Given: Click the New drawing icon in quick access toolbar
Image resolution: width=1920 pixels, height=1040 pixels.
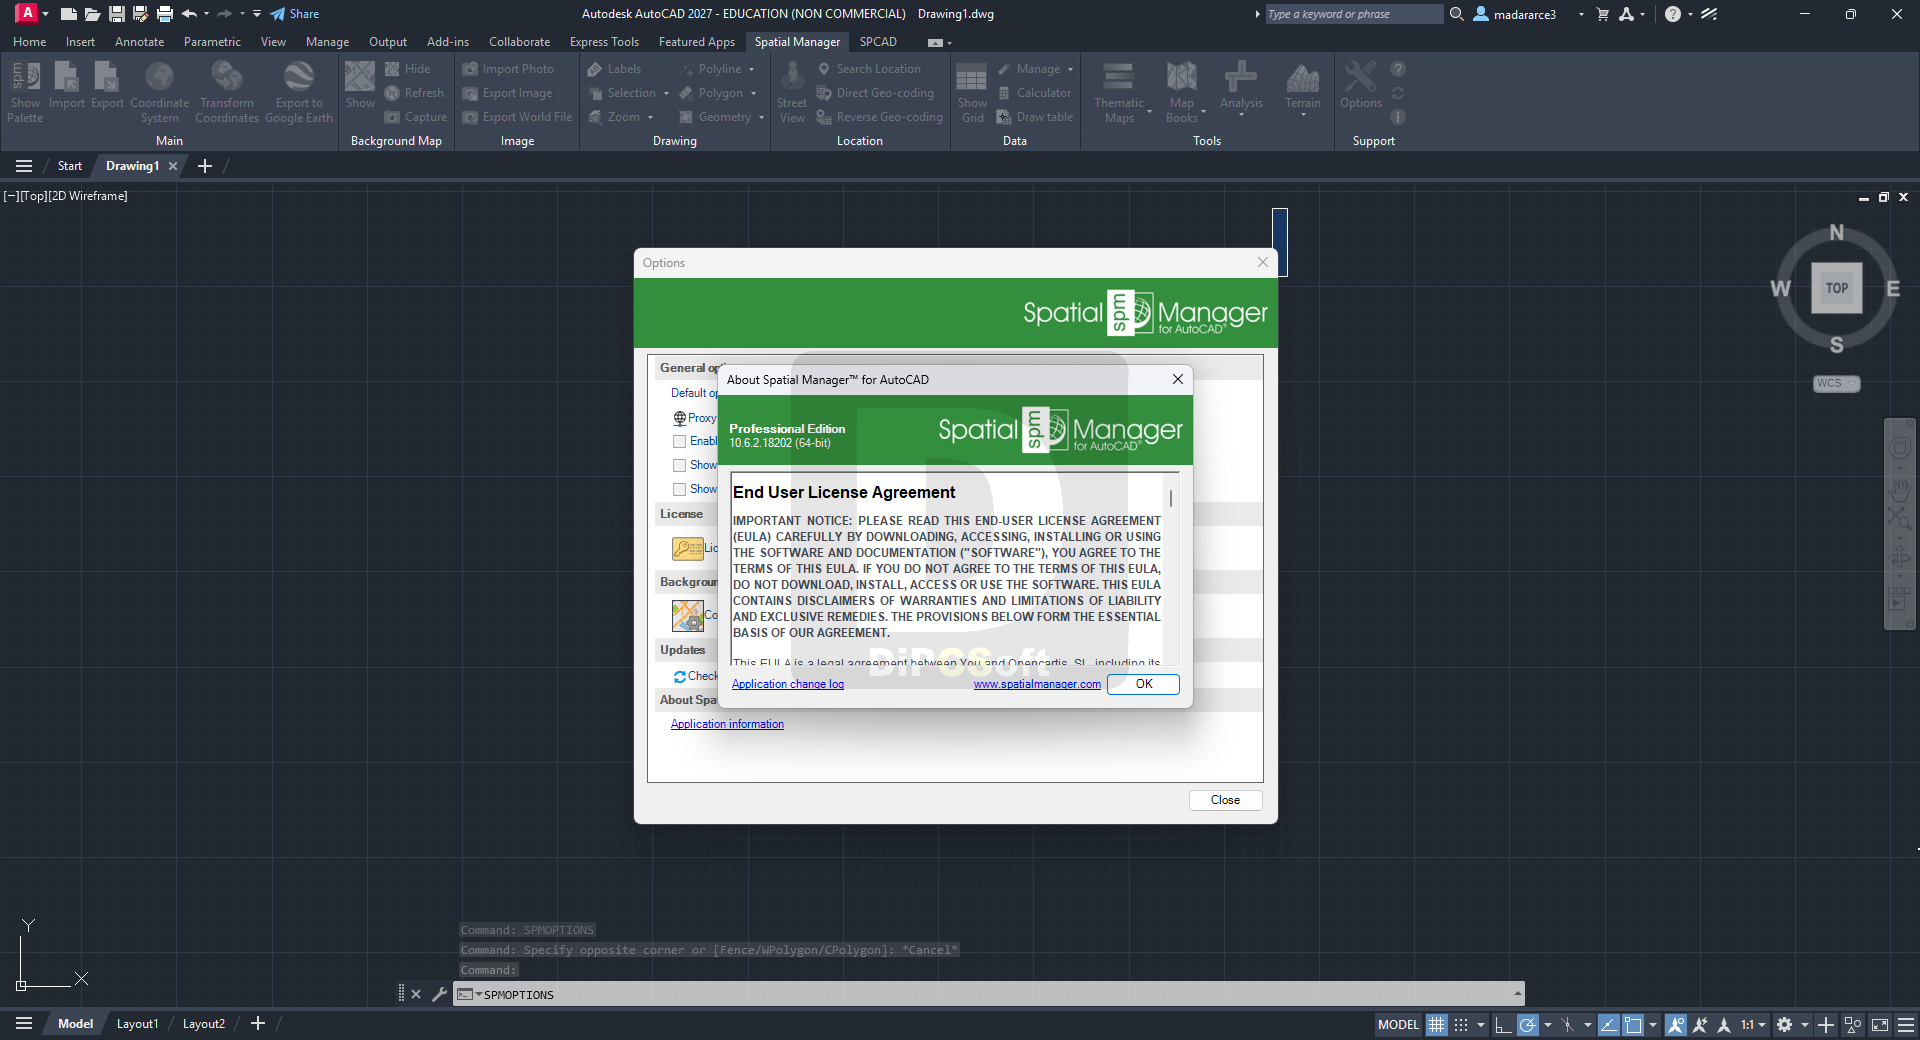Looking at the screenshot, I should coord(69,14).
